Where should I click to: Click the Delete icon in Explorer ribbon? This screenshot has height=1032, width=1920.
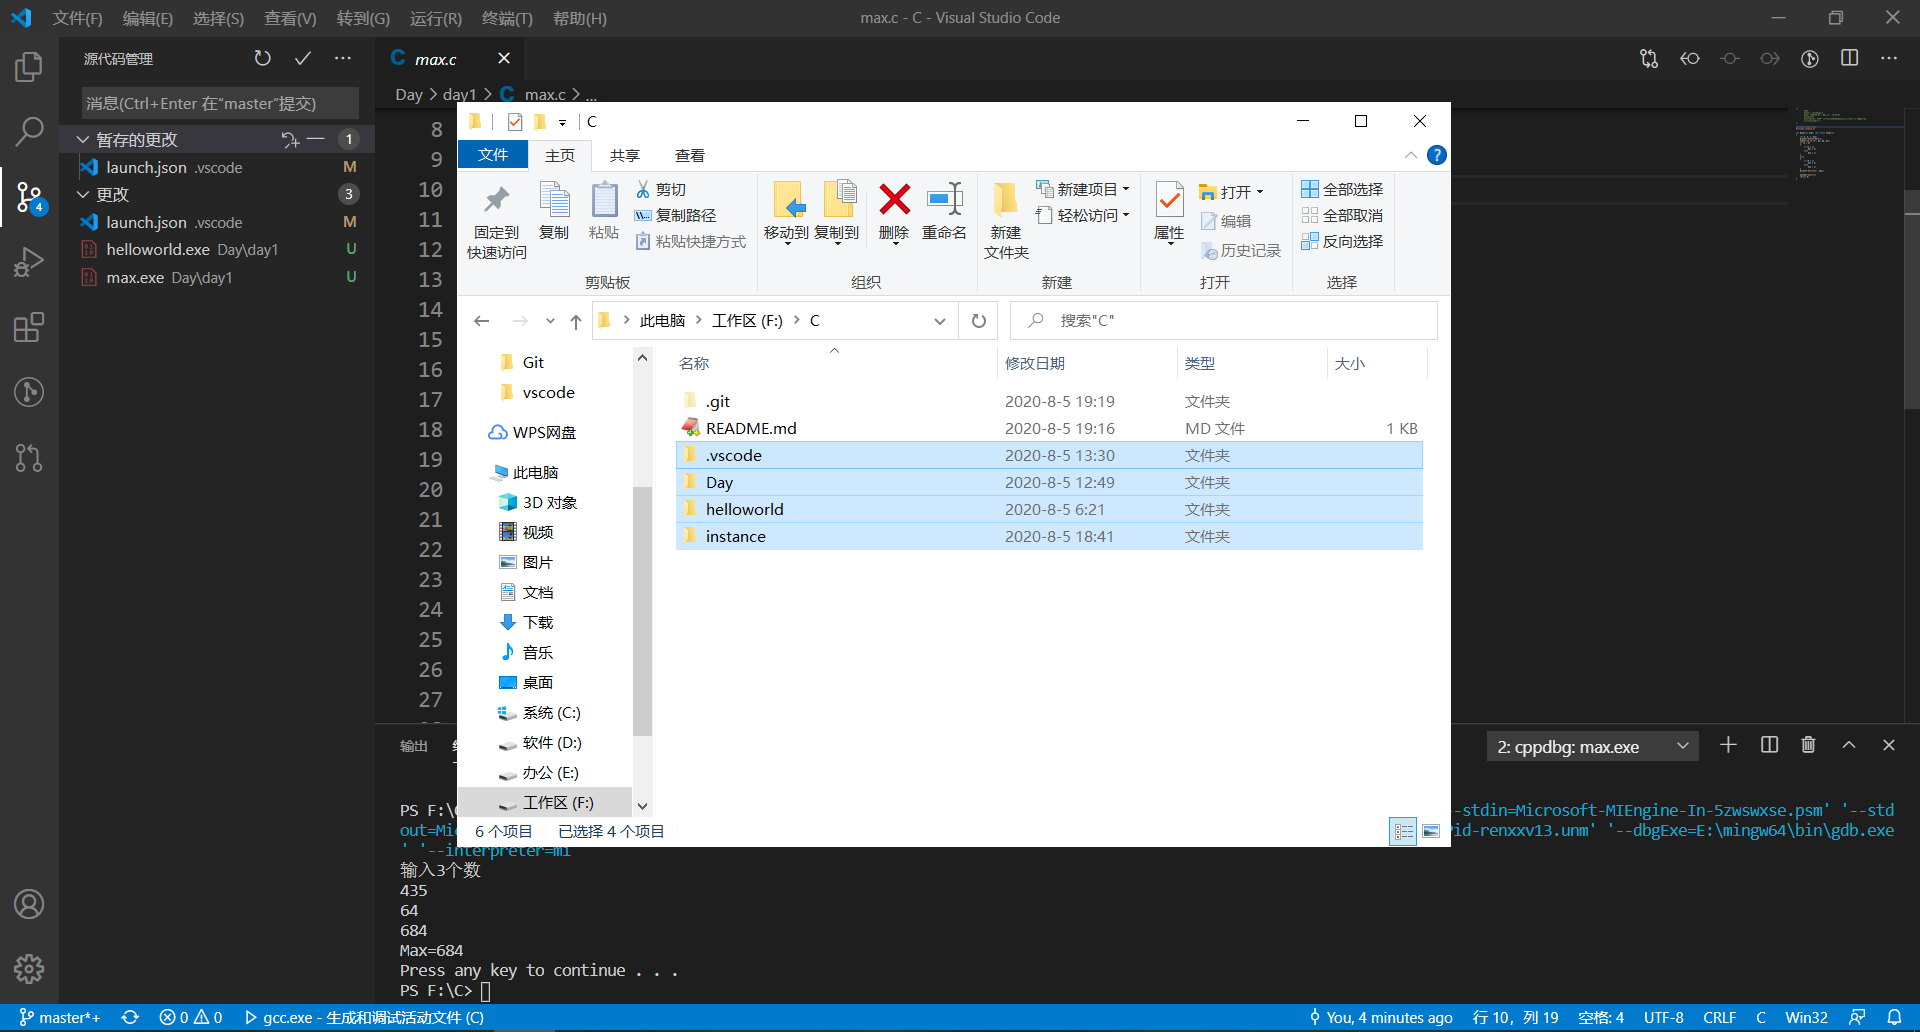click(x=894, y=212)
